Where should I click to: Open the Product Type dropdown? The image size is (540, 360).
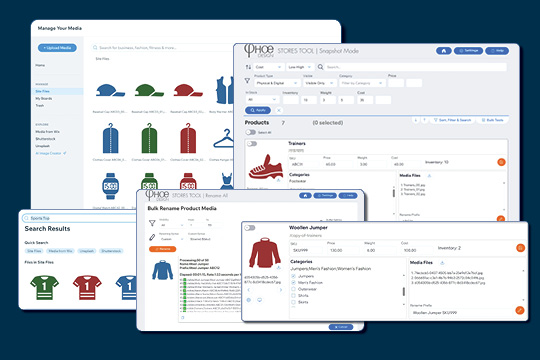point(277,83)
